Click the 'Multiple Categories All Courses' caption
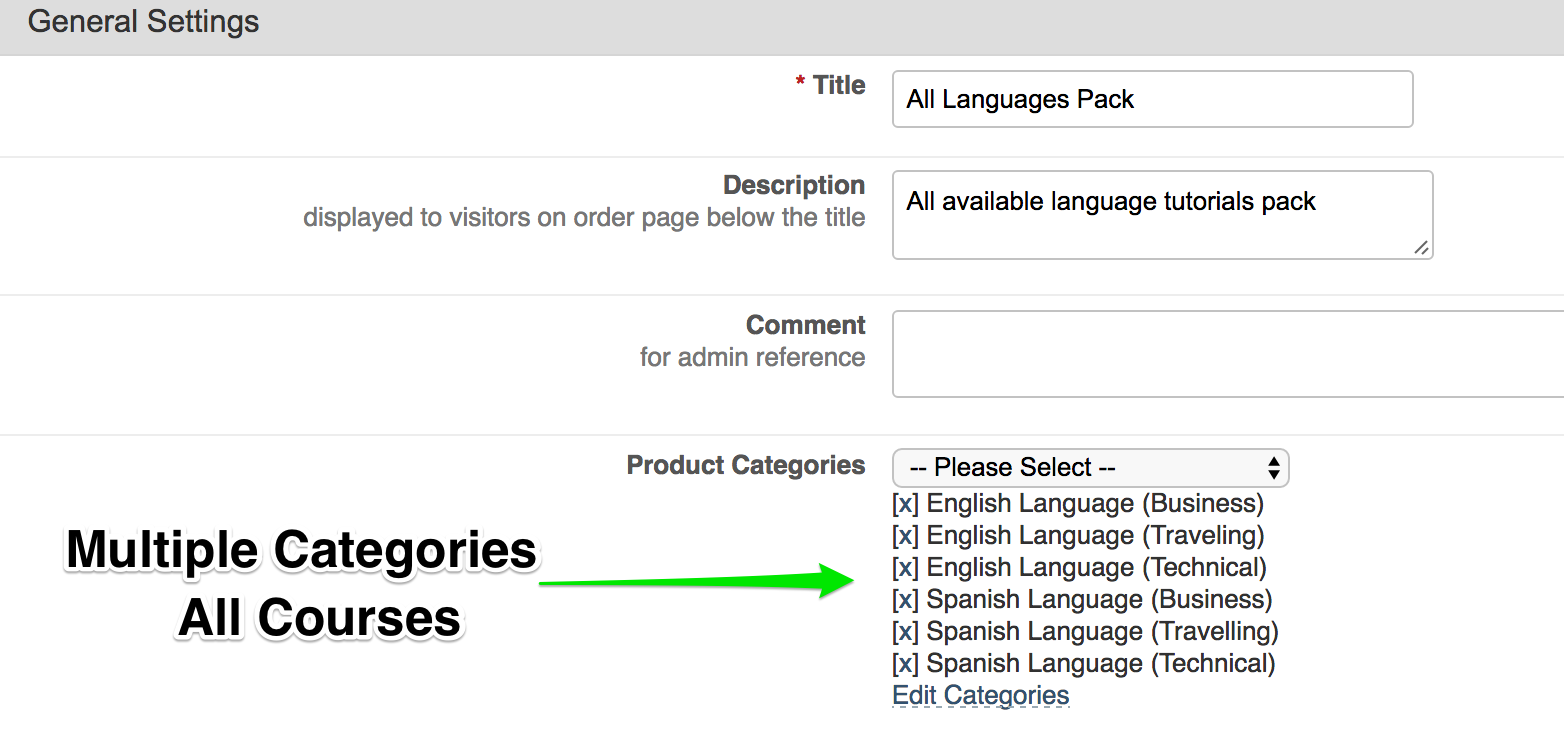1564x738 pixels. pyautogui.click(x=302, y=584)
